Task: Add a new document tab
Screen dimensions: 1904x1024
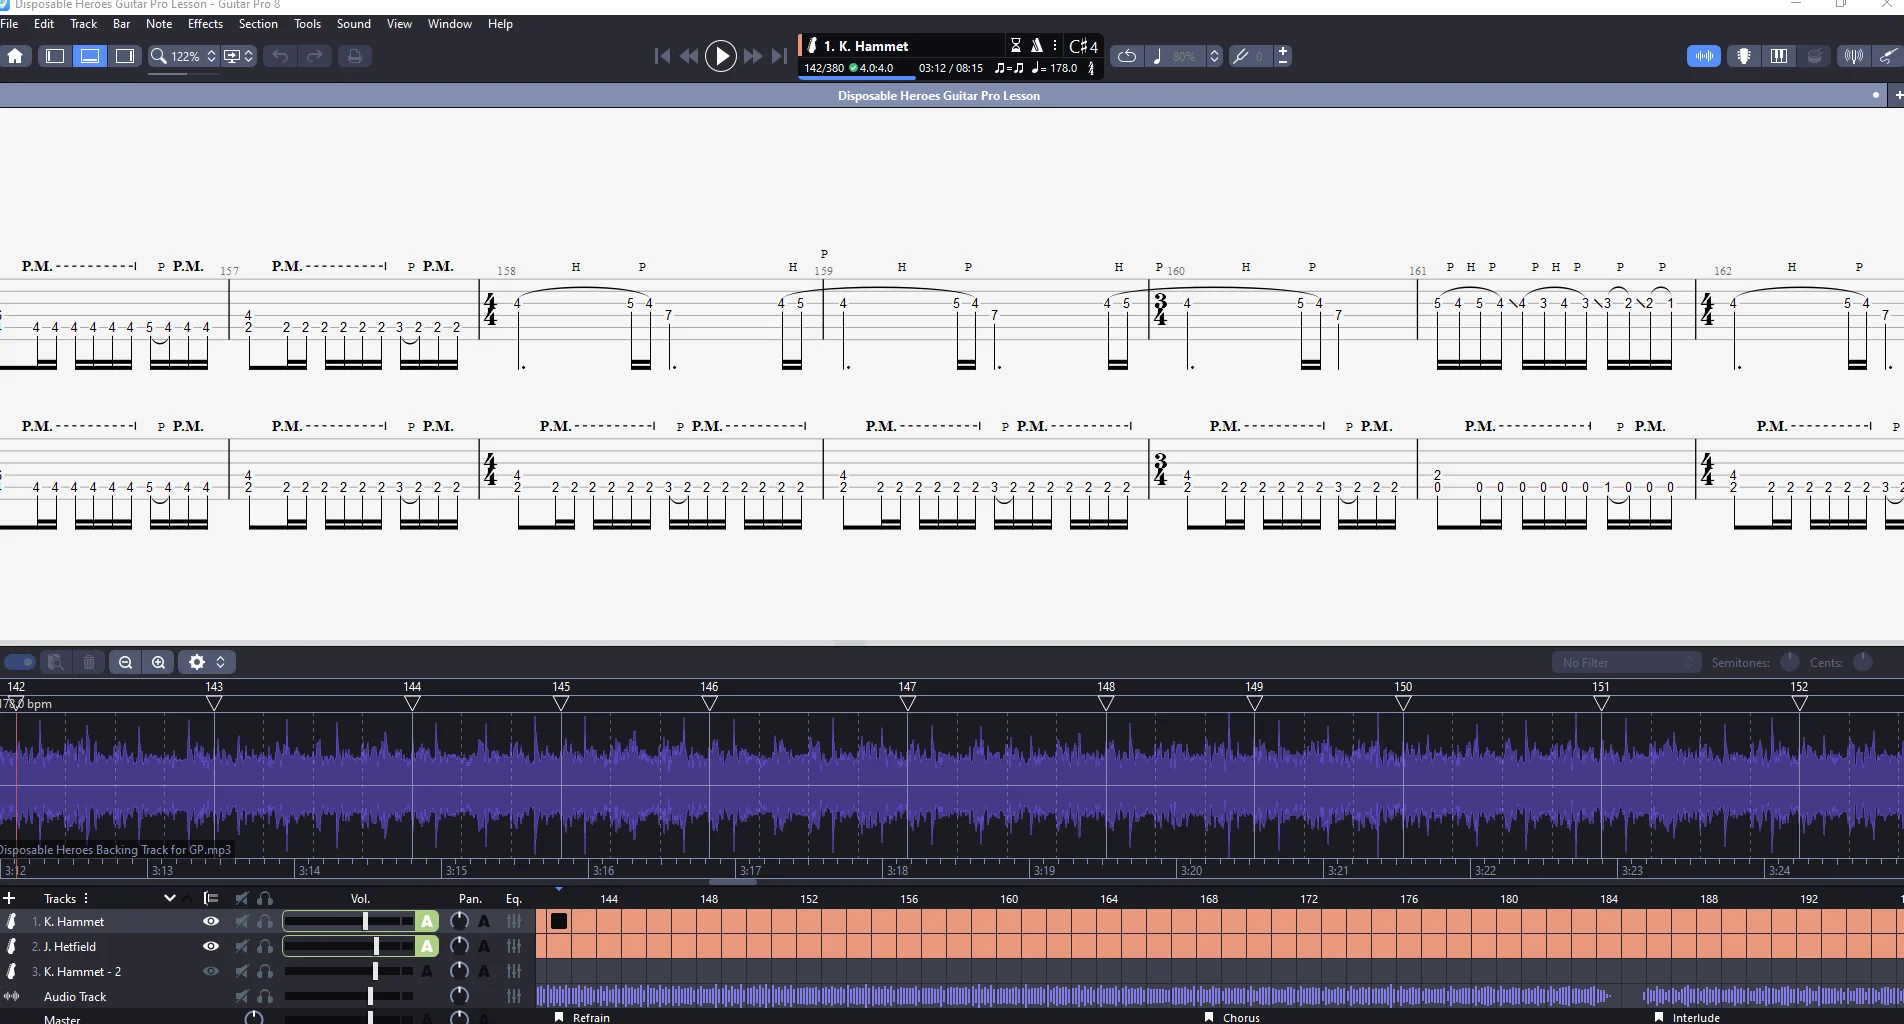Action: 1897,95
